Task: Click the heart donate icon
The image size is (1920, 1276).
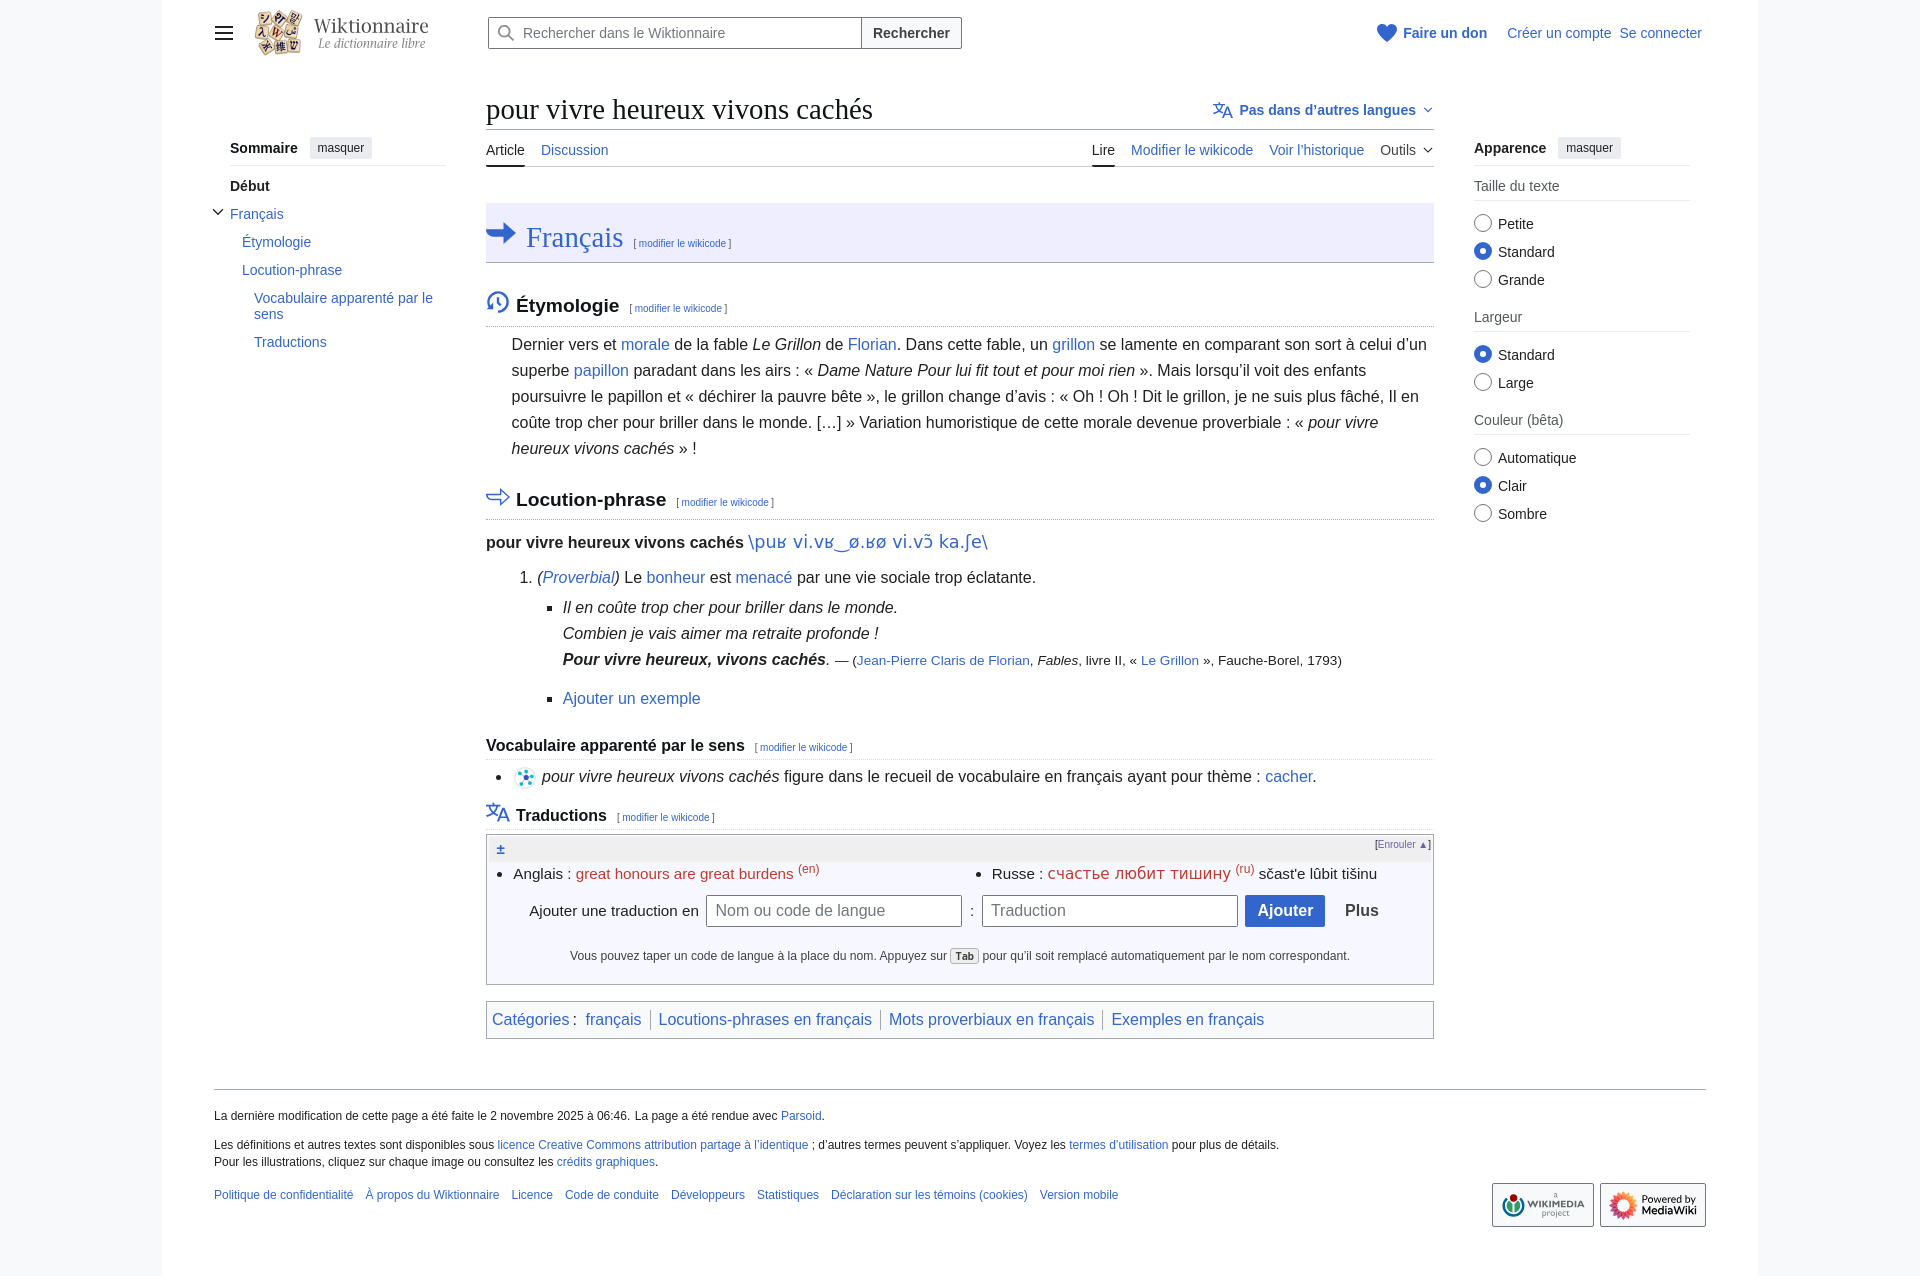Action: click(1386, 33)
